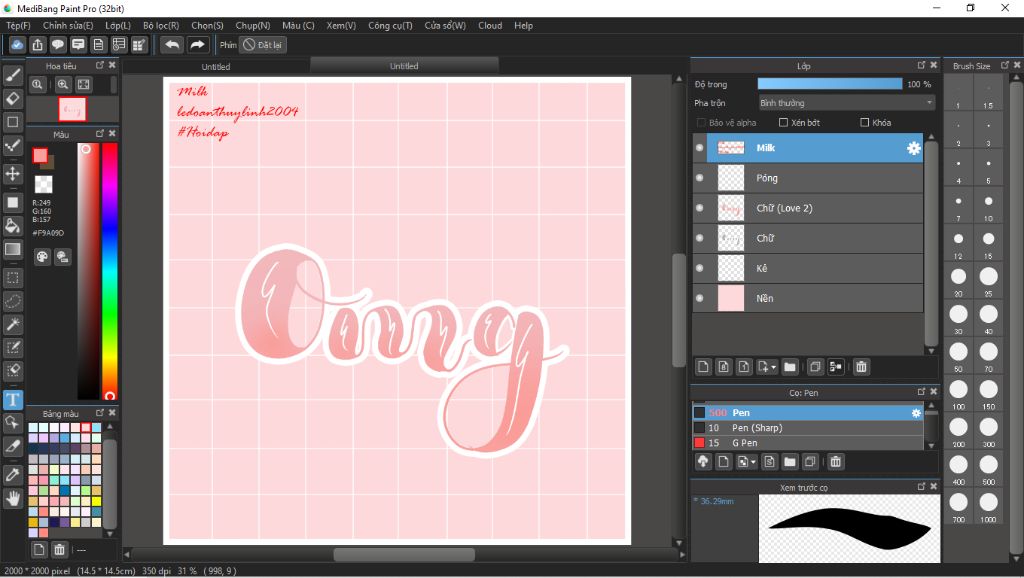Viewport: 1024px width, 578px height.
Task: Open the Chỉnh sửa(E) menu
Action: [68, 25]
